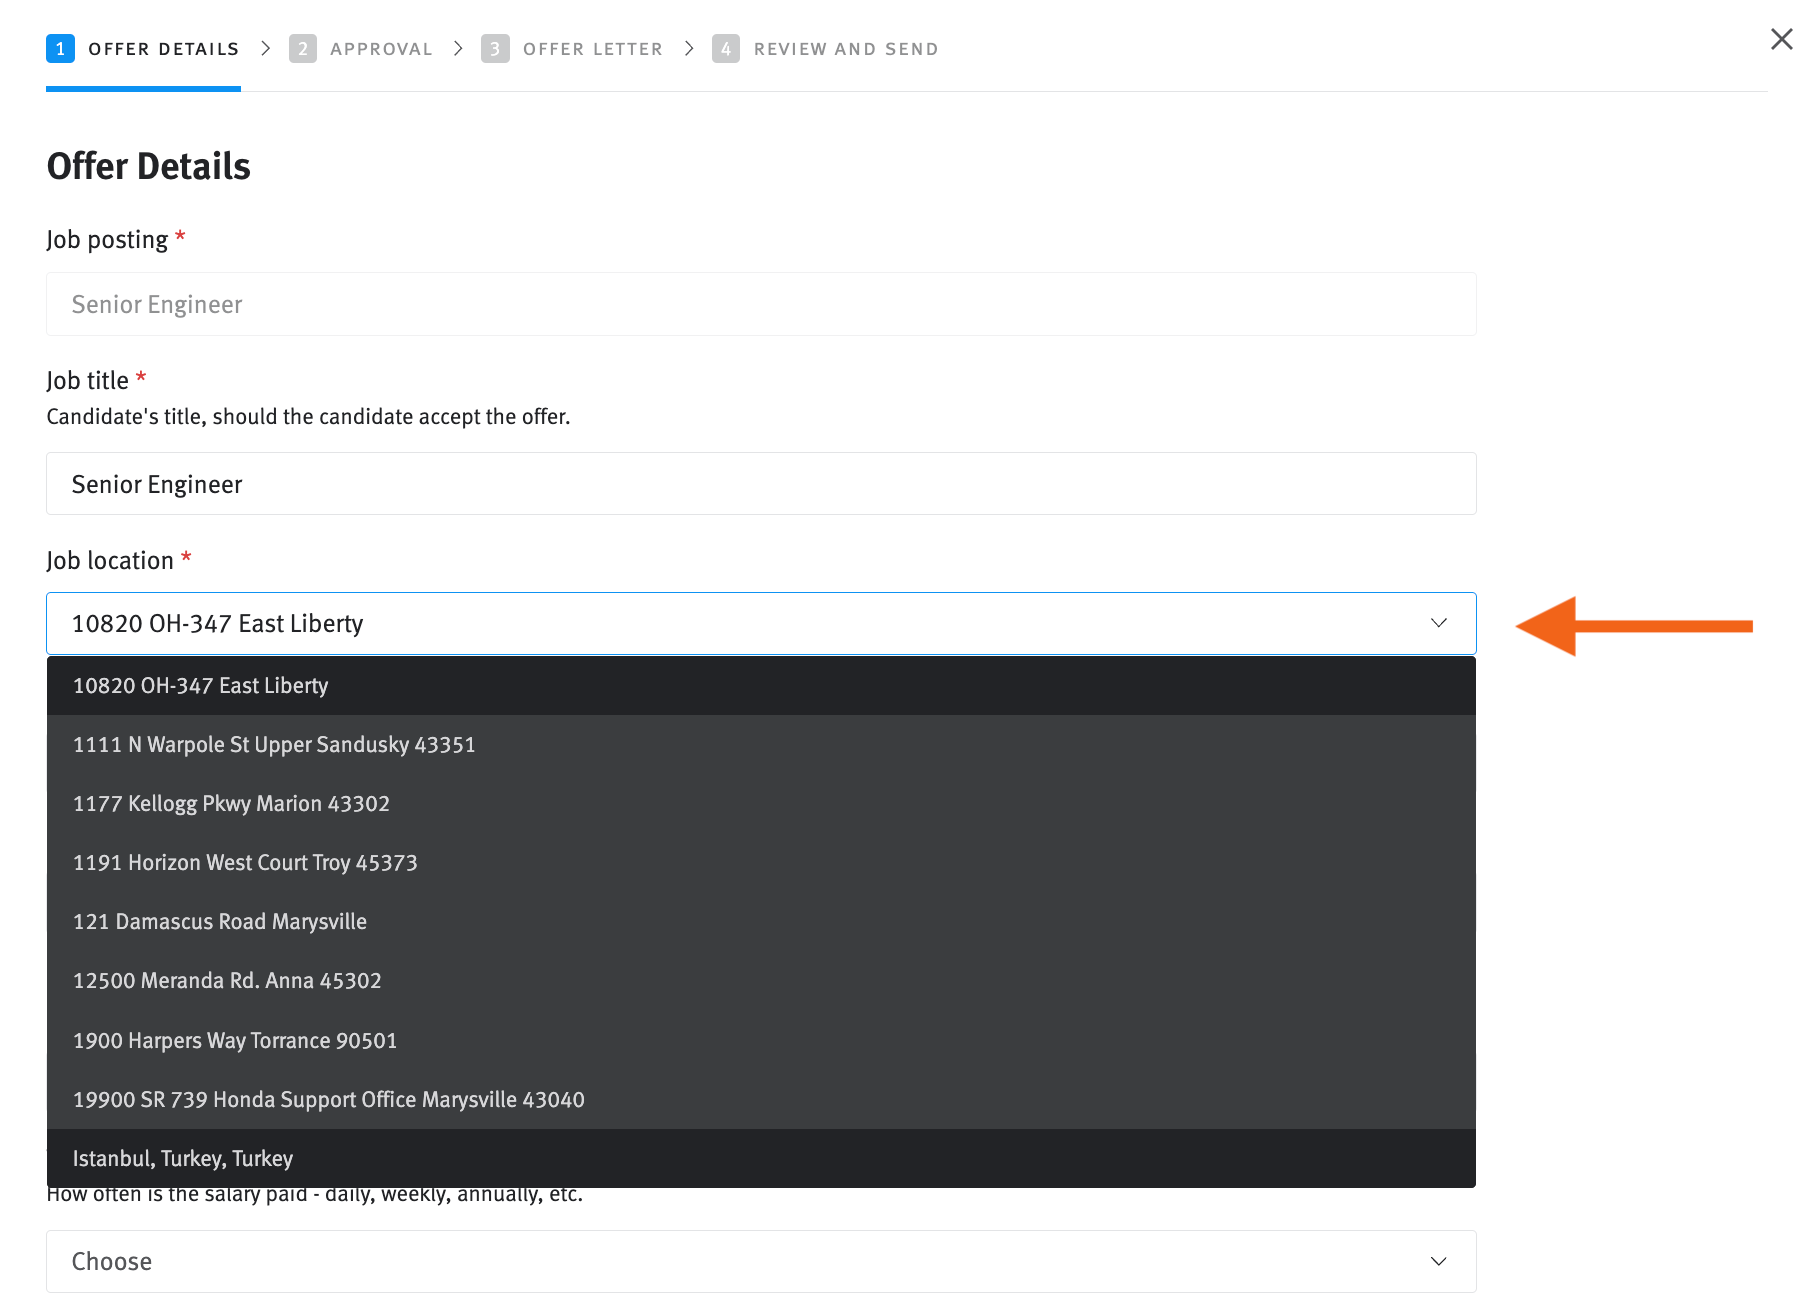Image resolution: width=1818 pixels, height=1308 pixels.
Task: Close the offer dialog with the X icon
Action: (1781, 39)
